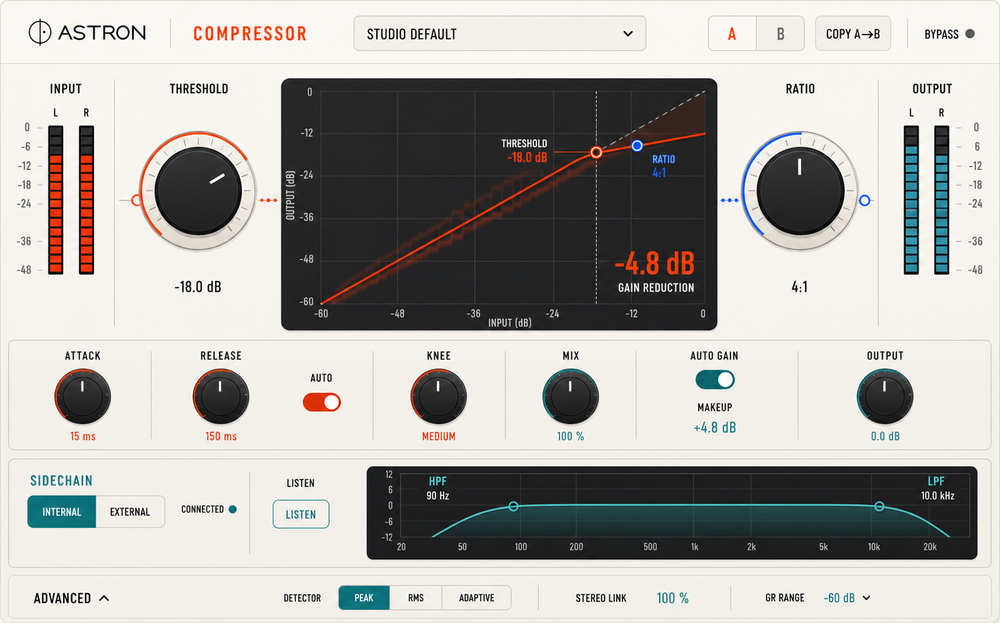Collapse the Advanced section
This screenshot has width=1000, height=623.
(x=71, y=598)
